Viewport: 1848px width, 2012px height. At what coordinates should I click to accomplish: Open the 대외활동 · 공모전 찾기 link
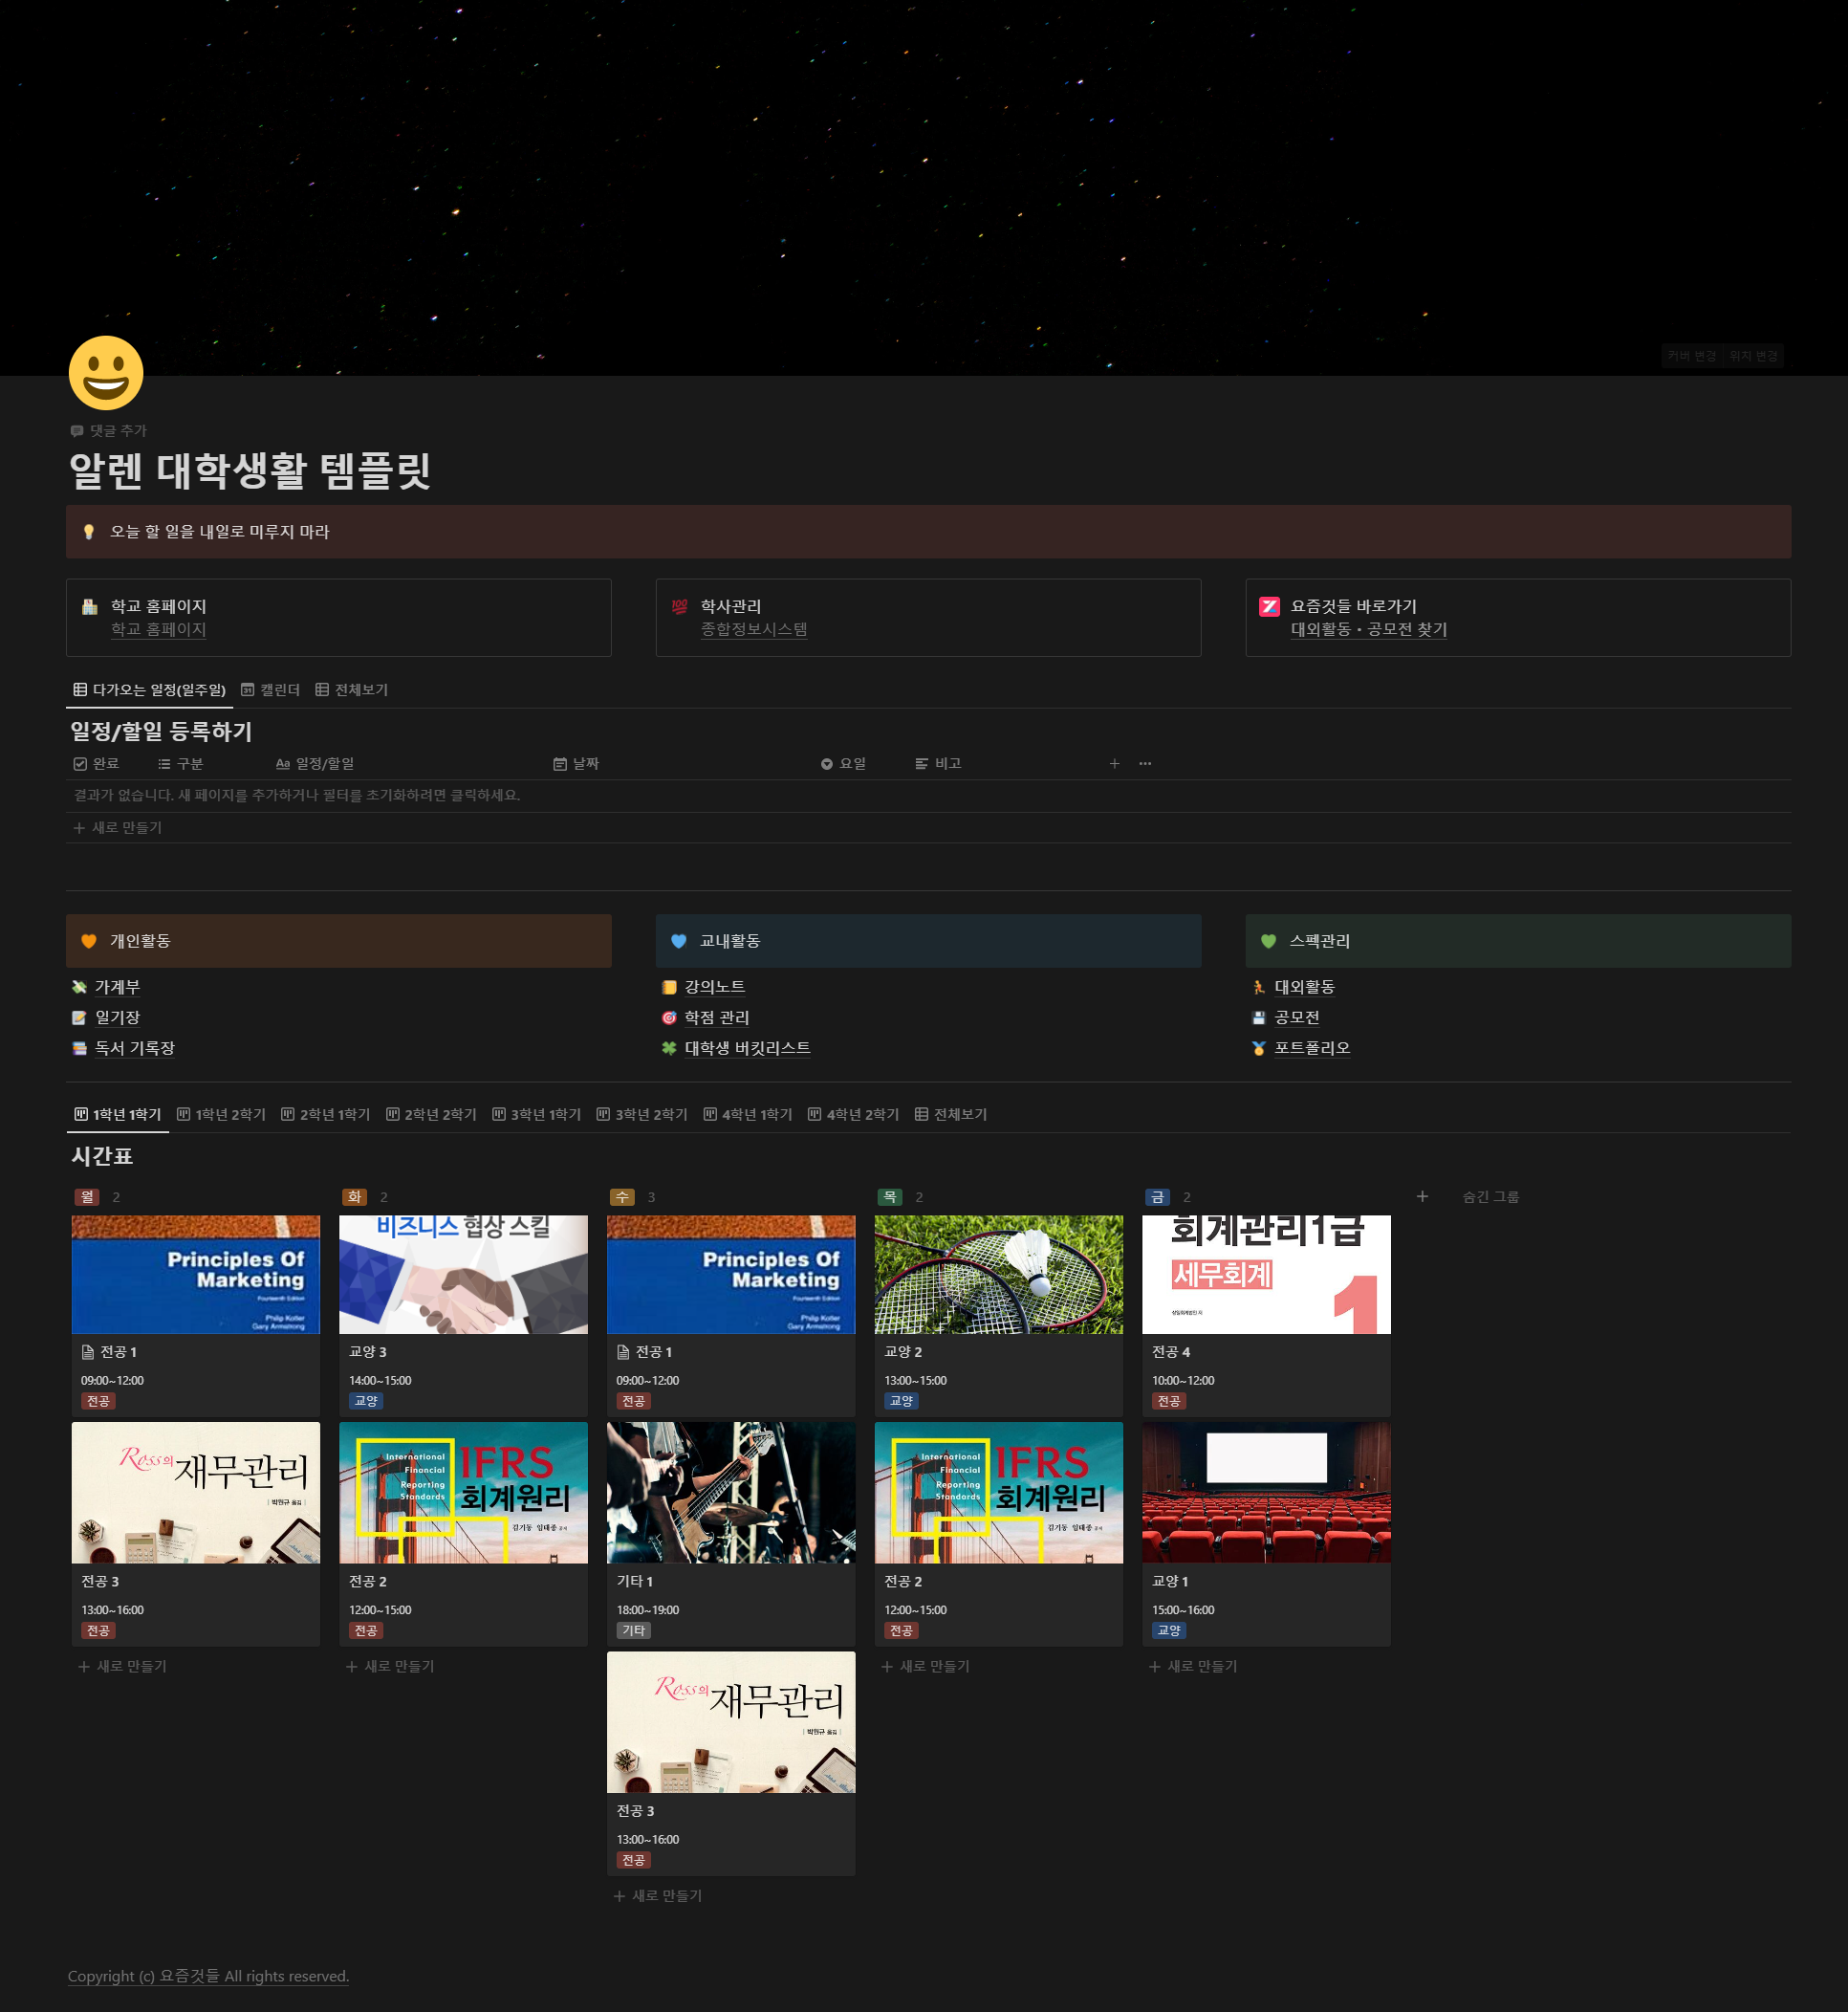pos(1368,630)
